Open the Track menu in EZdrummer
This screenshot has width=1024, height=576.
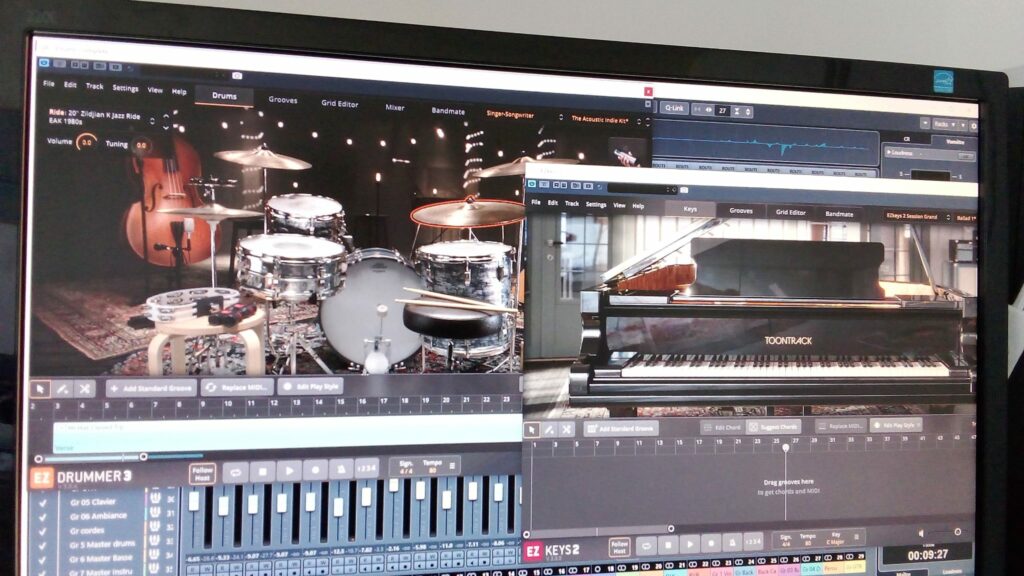pyautogui.click(x=94, y=86)
